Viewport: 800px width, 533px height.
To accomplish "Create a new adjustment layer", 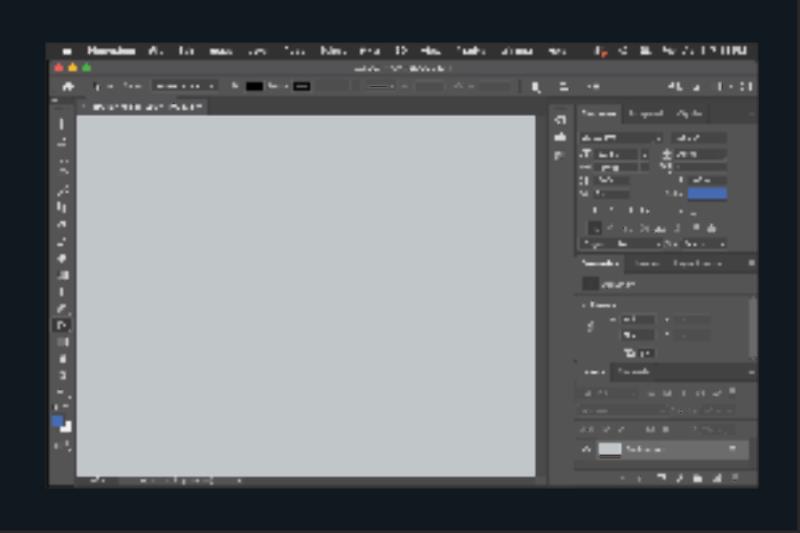I will [679, 478].
